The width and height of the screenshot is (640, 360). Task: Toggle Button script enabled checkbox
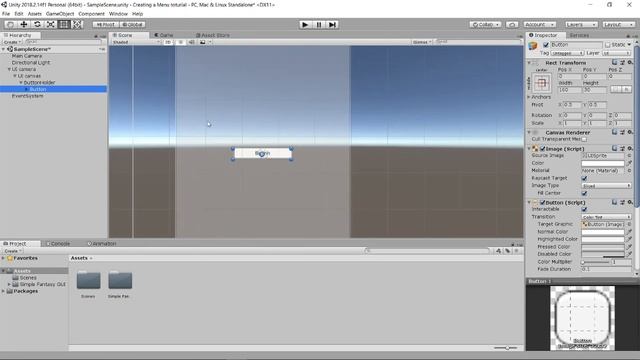point(542,202)
